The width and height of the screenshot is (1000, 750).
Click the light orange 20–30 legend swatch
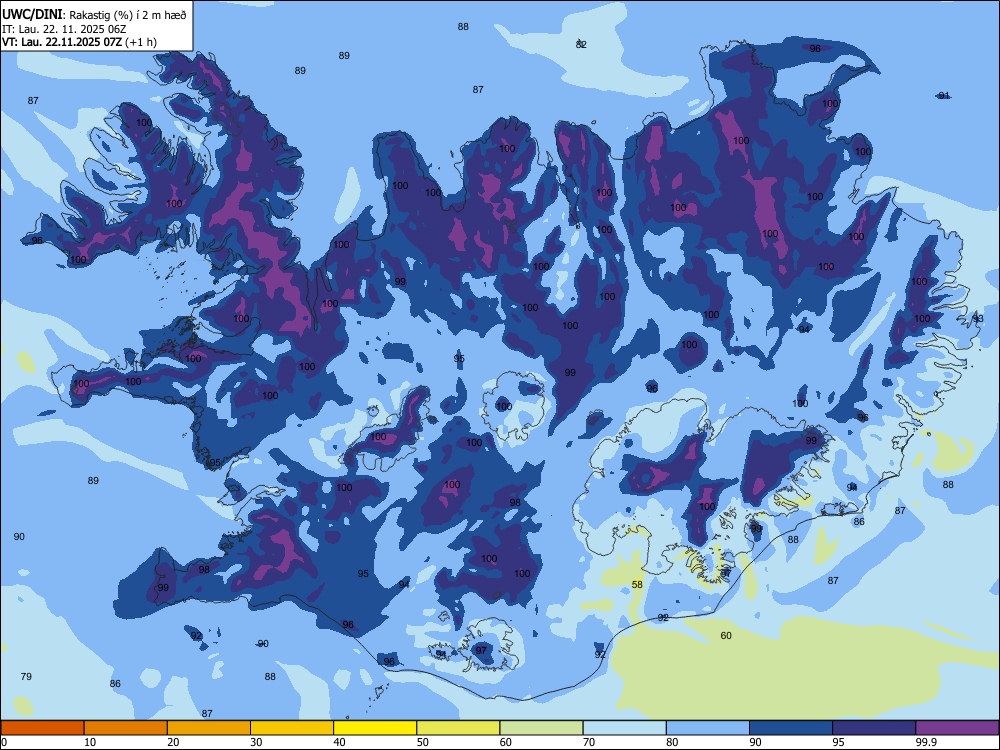pos(209,728)
